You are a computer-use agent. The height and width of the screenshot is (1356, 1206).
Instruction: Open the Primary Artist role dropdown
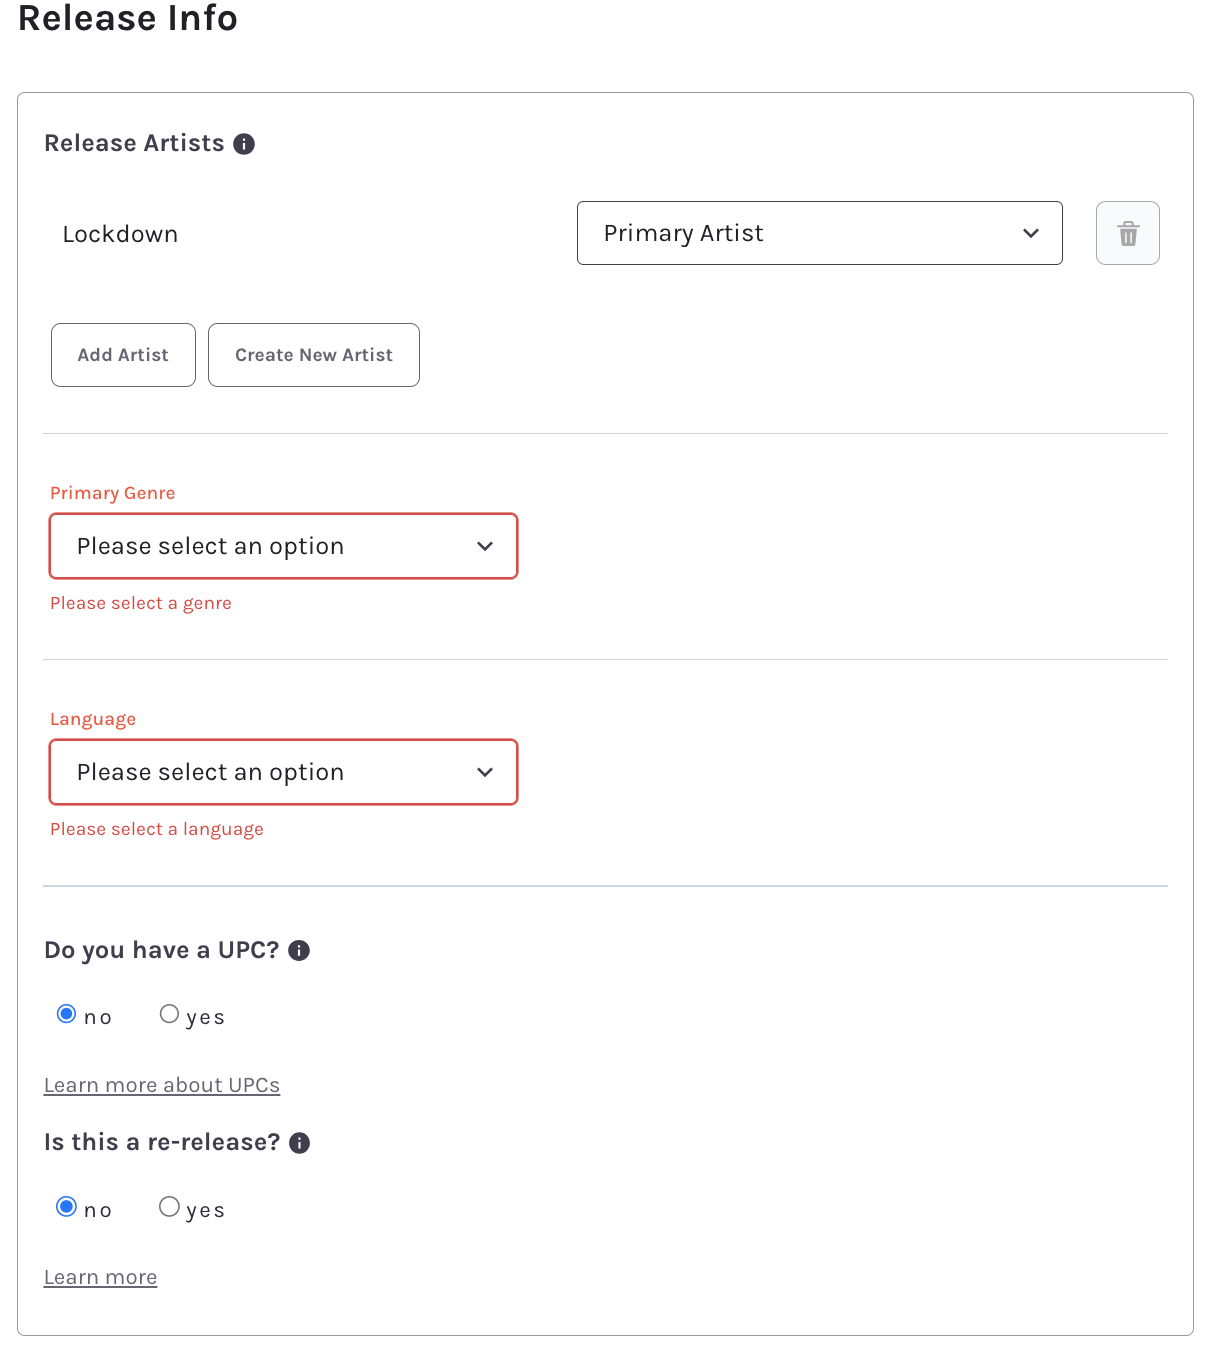click(x=818, y=233)
